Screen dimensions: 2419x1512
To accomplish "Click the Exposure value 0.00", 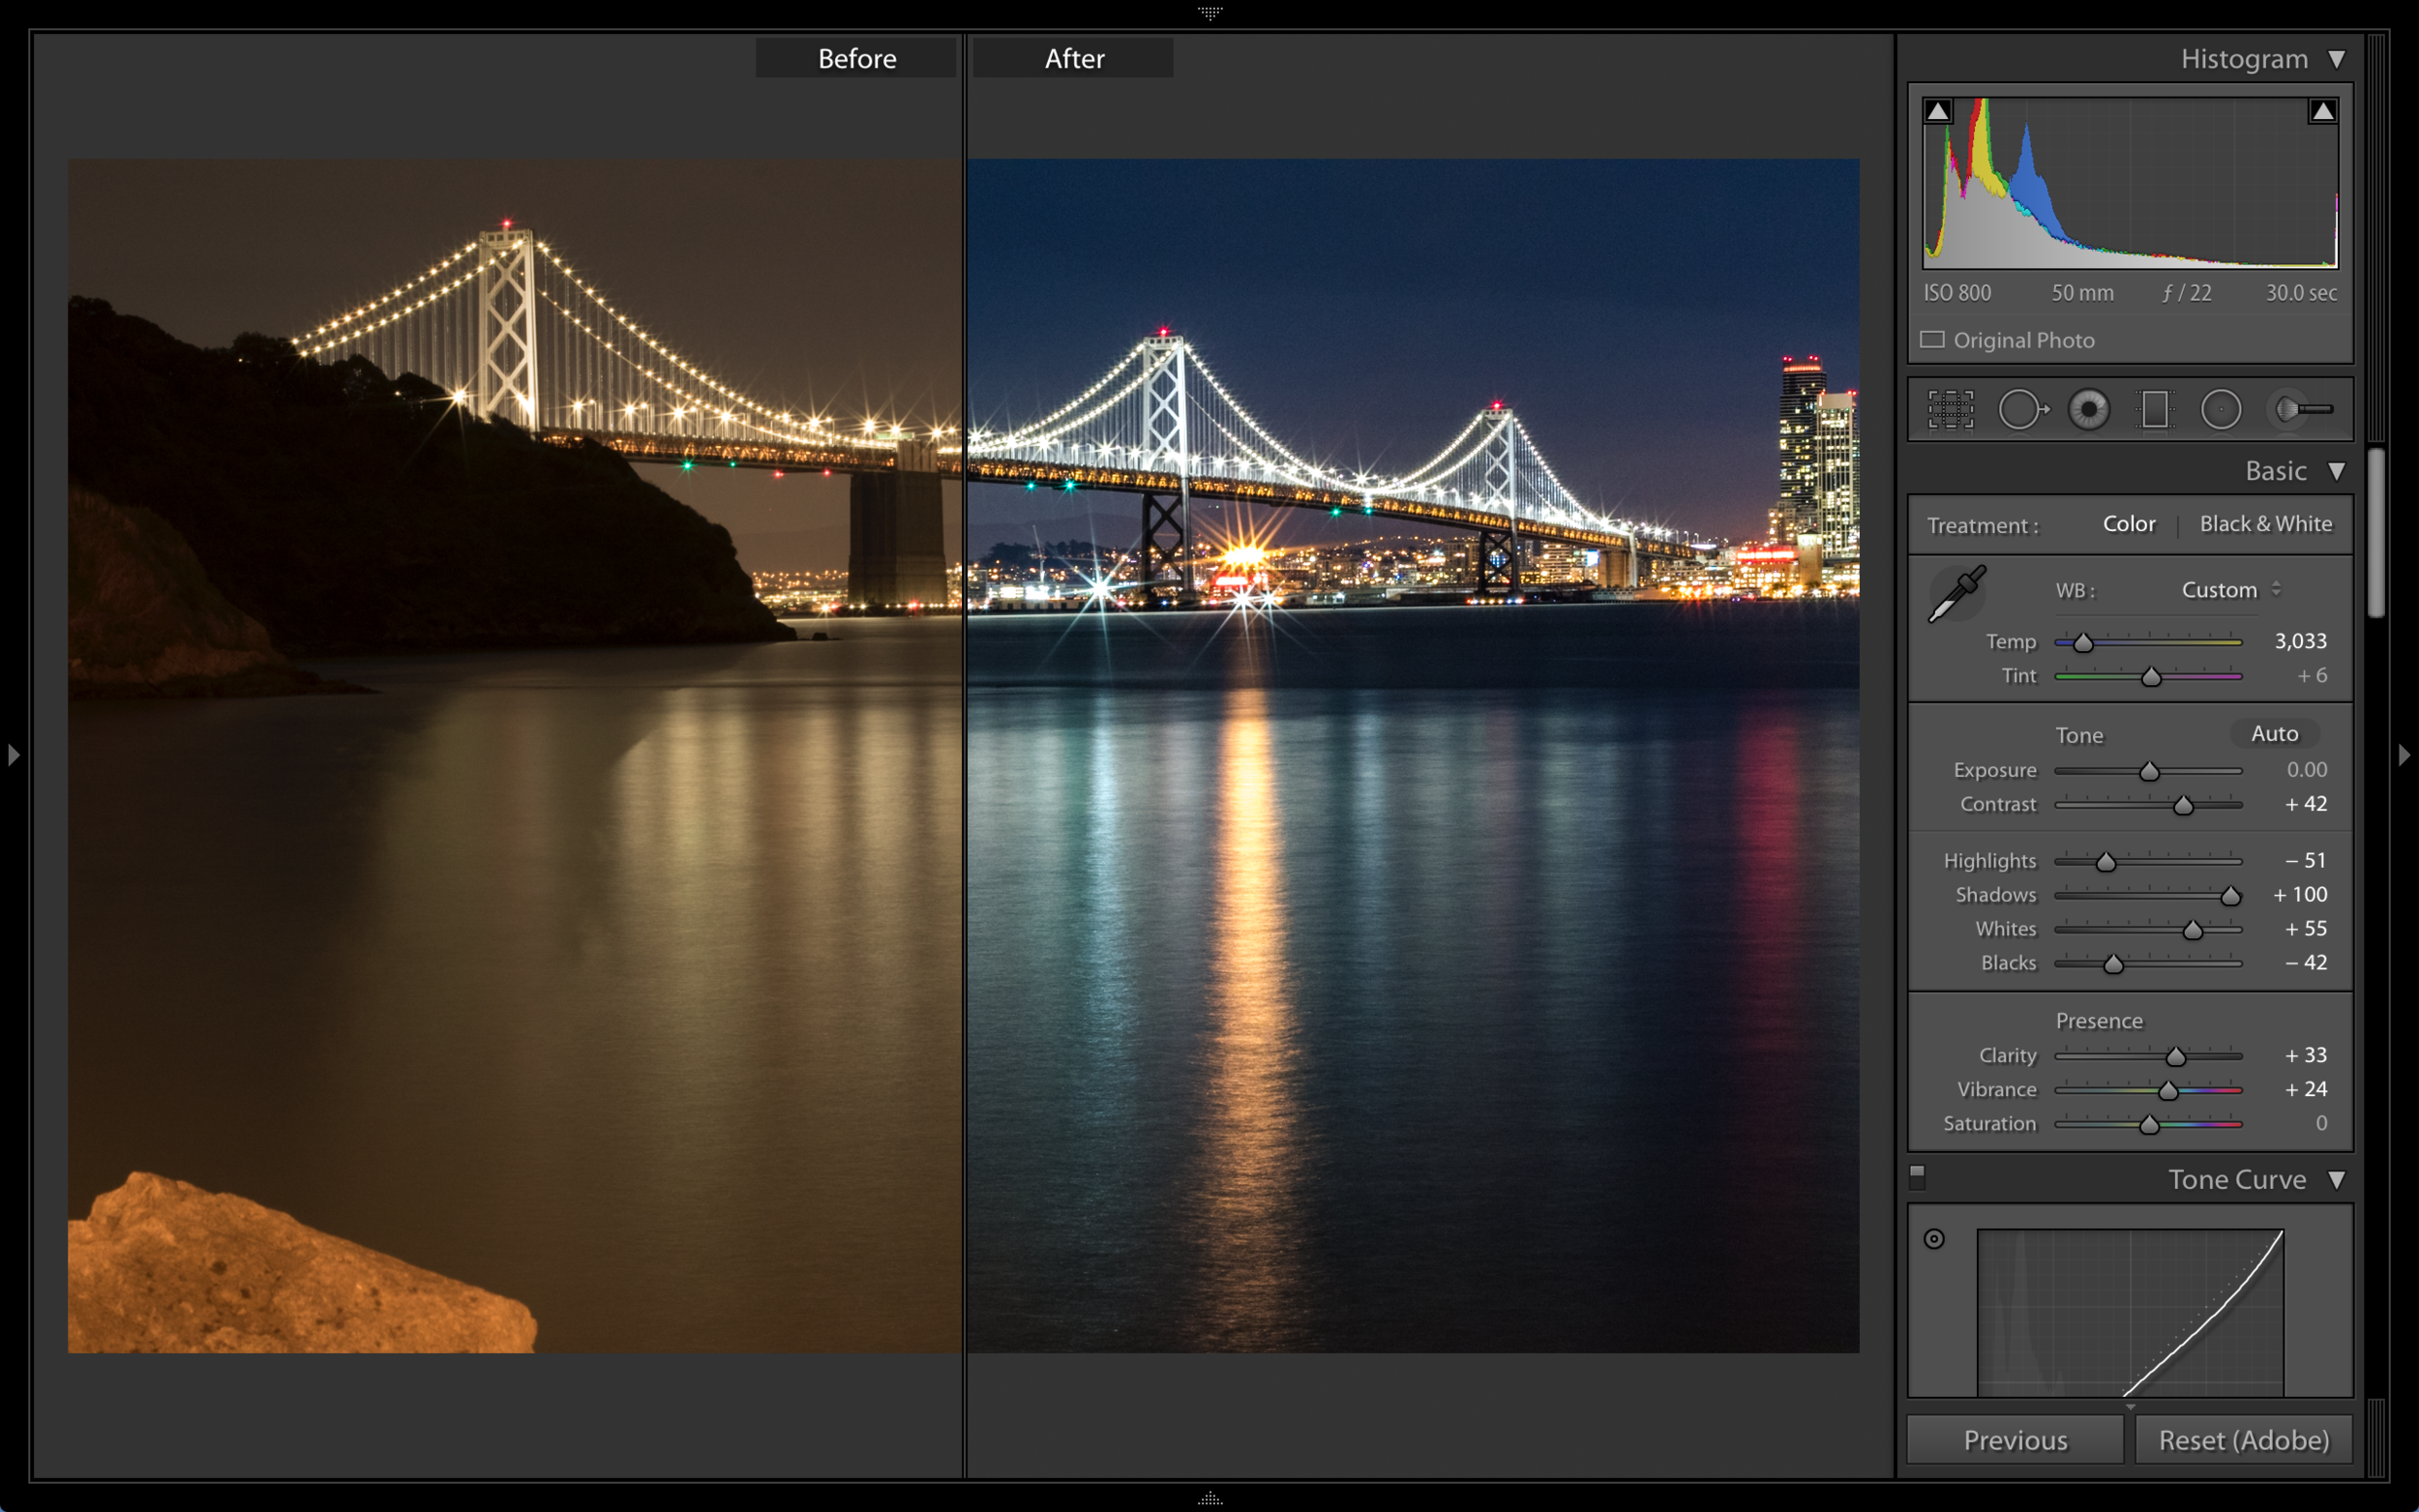I will 2306,770.
